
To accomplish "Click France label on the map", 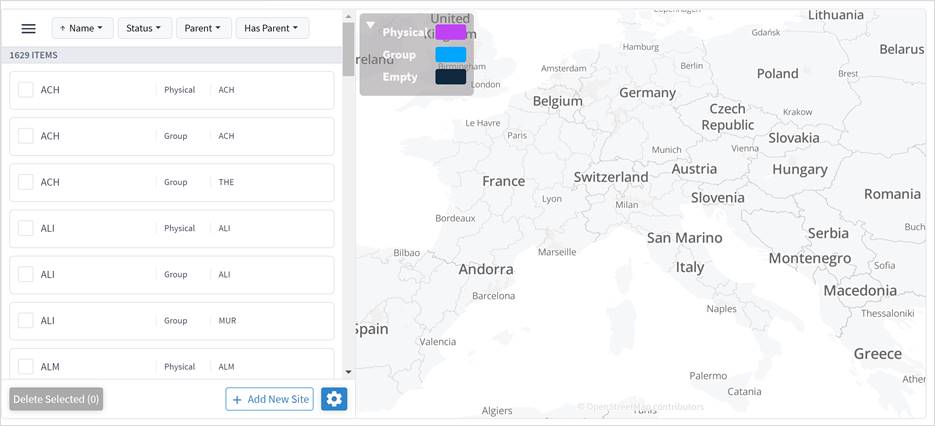I will pos(504,181).
